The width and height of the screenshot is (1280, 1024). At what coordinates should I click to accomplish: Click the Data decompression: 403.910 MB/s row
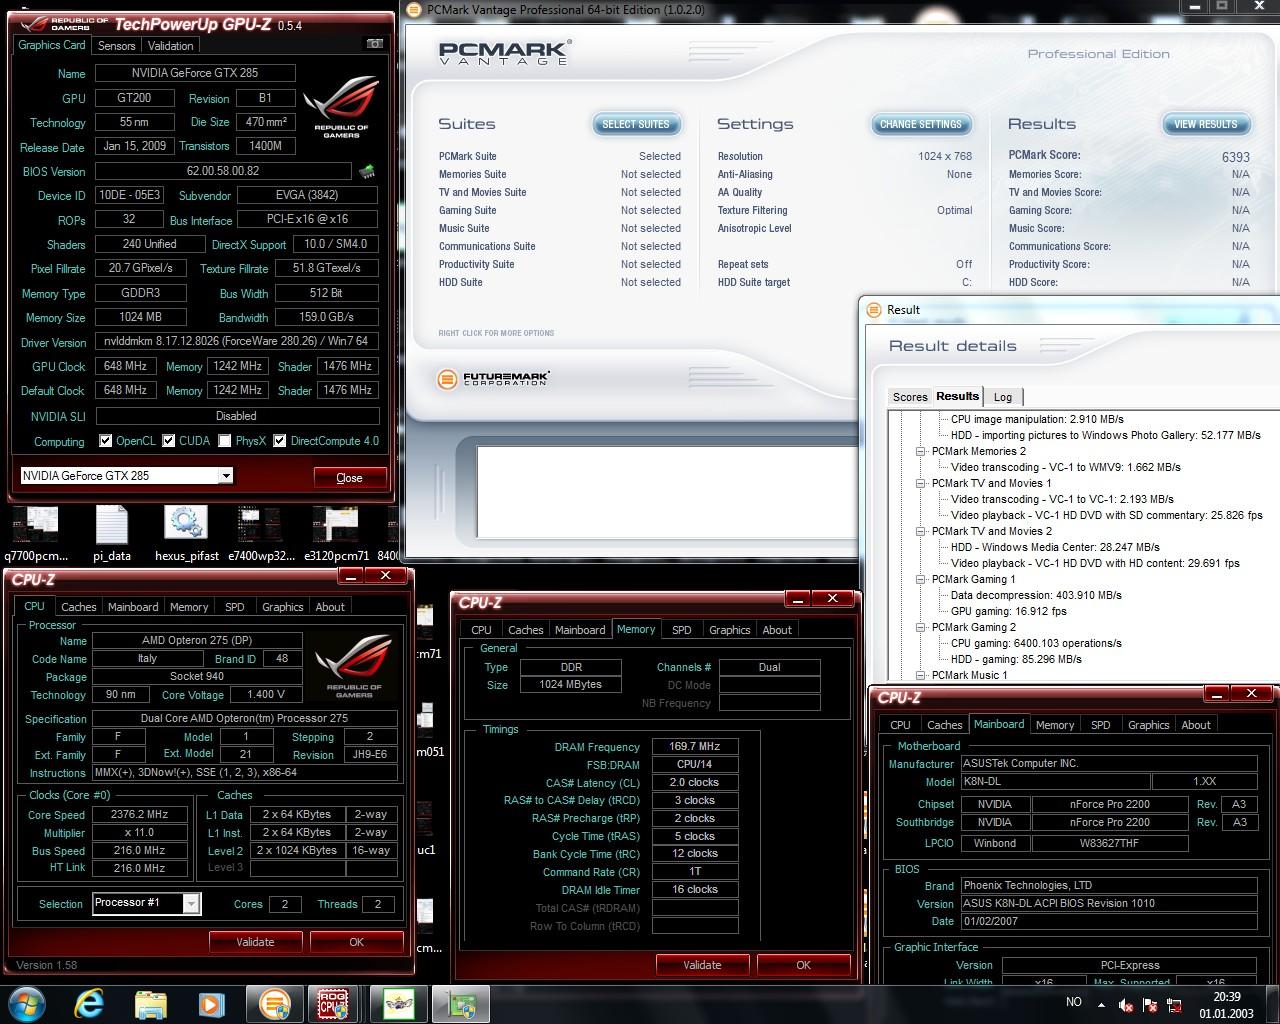(1036, 595)
